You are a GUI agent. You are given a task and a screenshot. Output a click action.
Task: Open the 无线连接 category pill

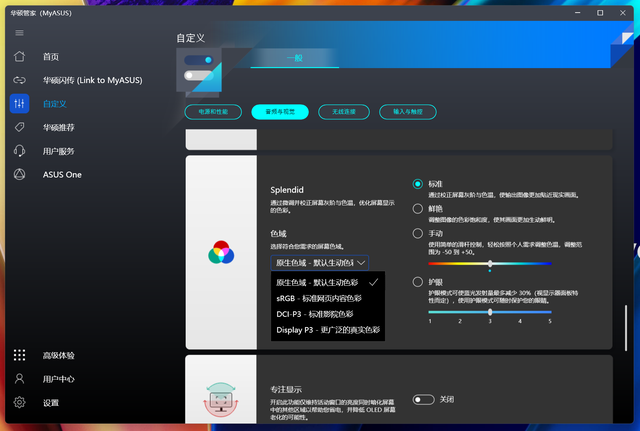[x=344, y=112]
